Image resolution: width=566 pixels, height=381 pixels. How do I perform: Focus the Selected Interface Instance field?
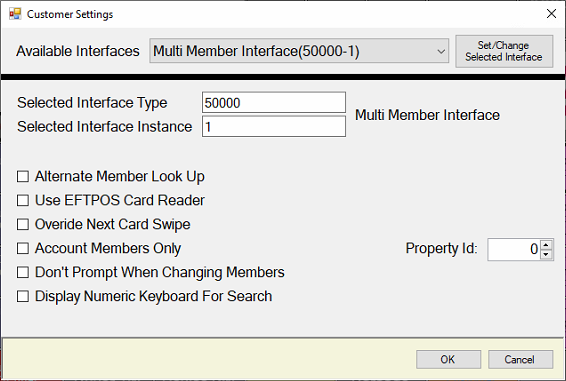tap(274, 126)
